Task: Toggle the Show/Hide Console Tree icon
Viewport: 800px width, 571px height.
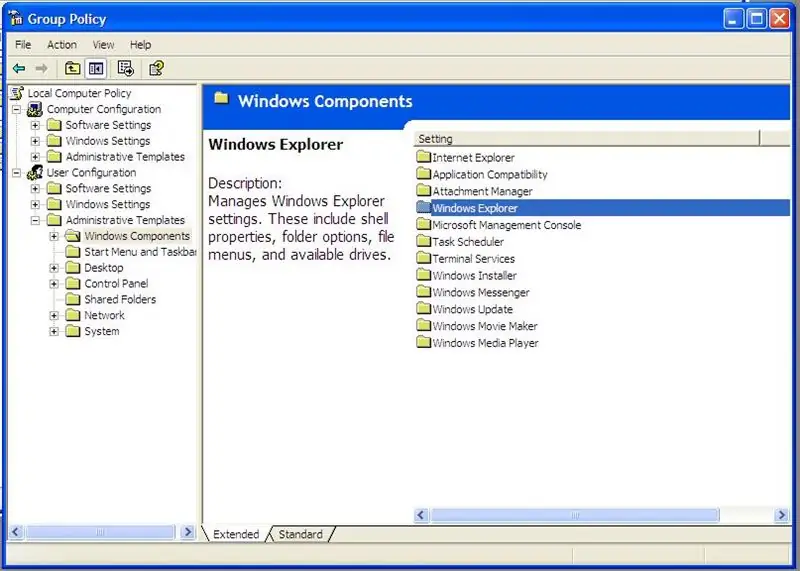Action: tap(96, 68)
